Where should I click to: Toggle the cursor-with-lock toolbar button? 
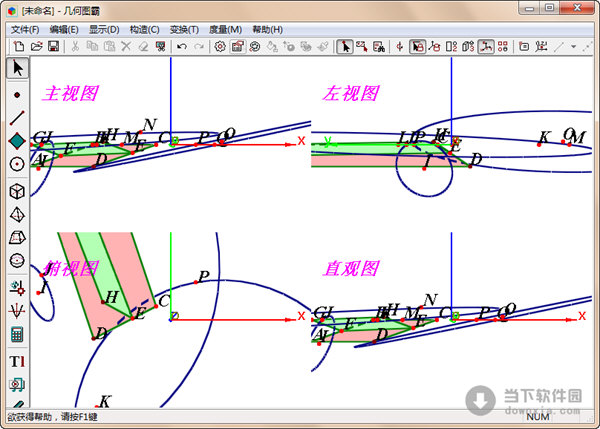pos(417,47)
